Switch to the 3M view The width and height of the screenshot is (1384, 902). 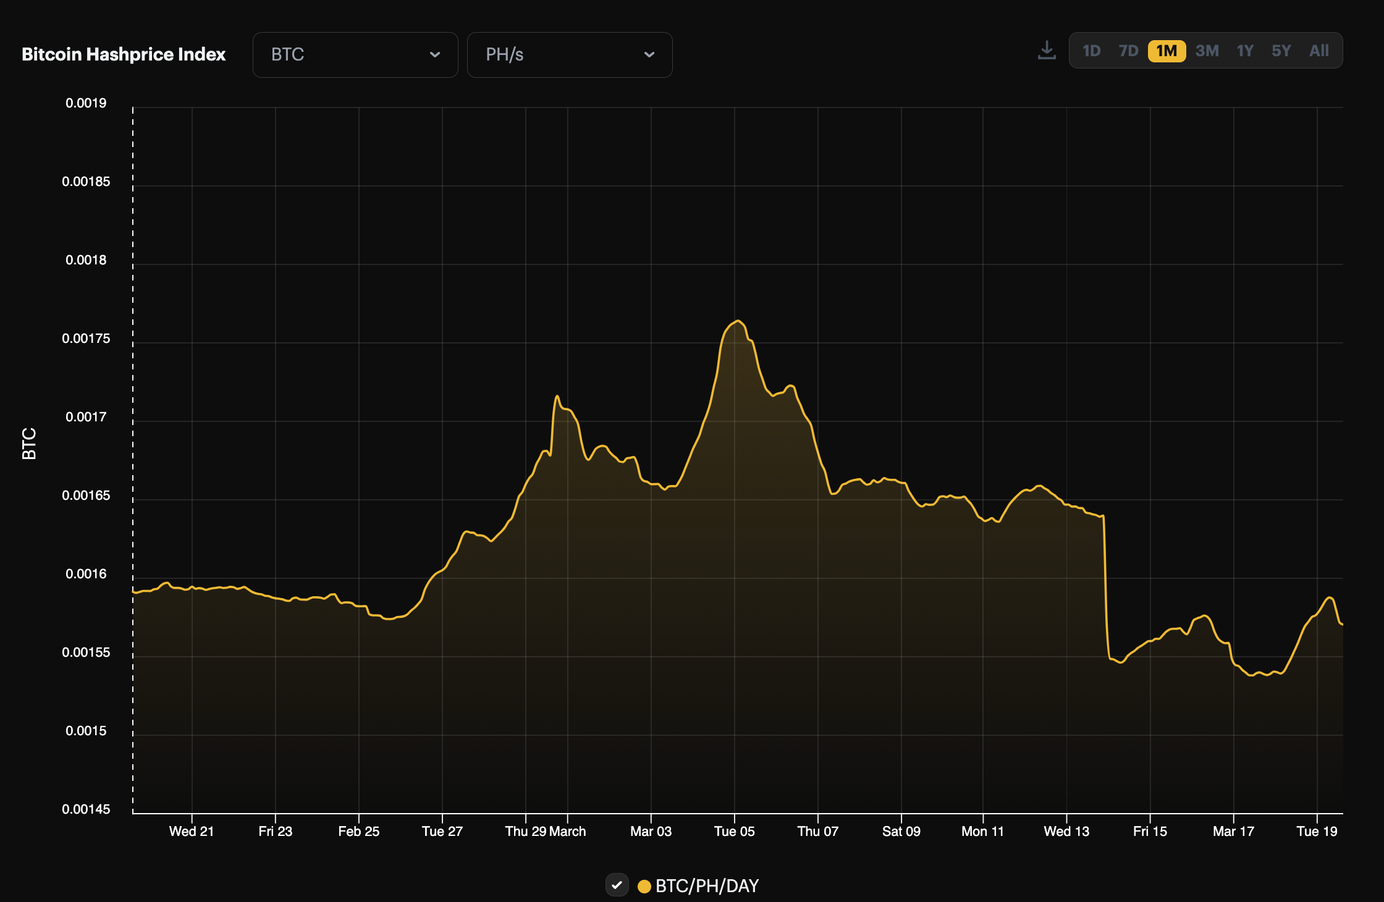(1206, 50)
